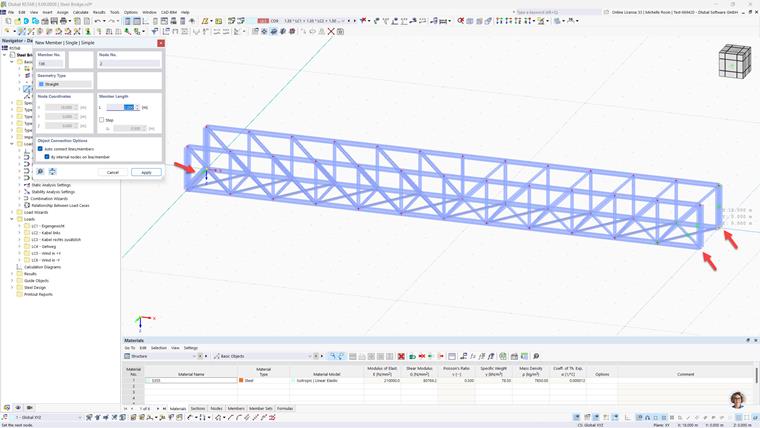The width and height of the screenshot is (760, 428).
Task: Open the Results menu
Action: click(99, 12)
